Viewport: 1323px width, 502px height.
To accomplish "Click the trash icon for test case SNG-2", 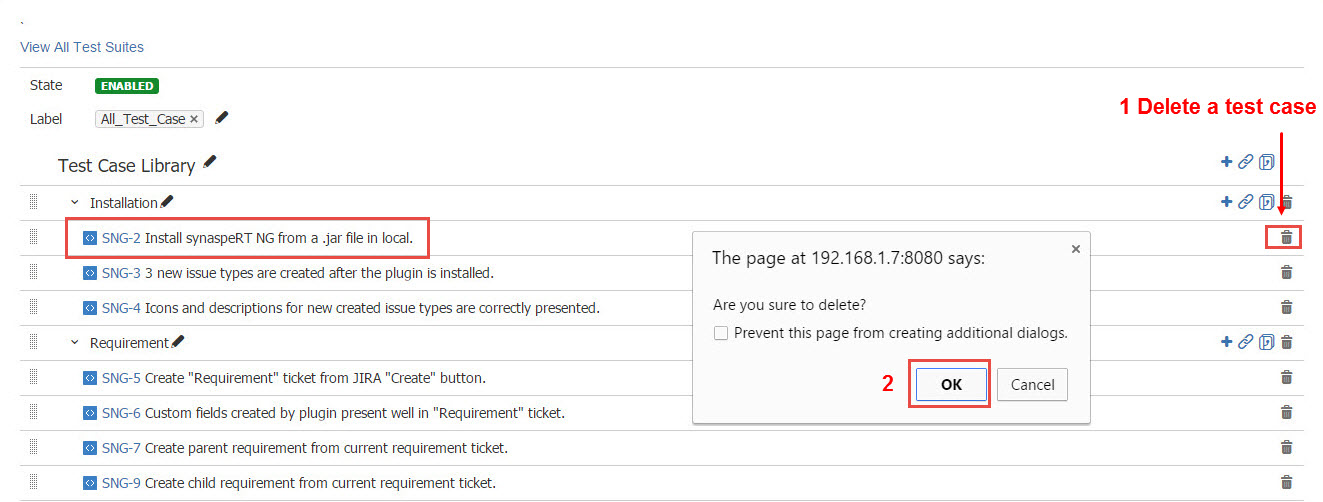I will coord(1287,237).
